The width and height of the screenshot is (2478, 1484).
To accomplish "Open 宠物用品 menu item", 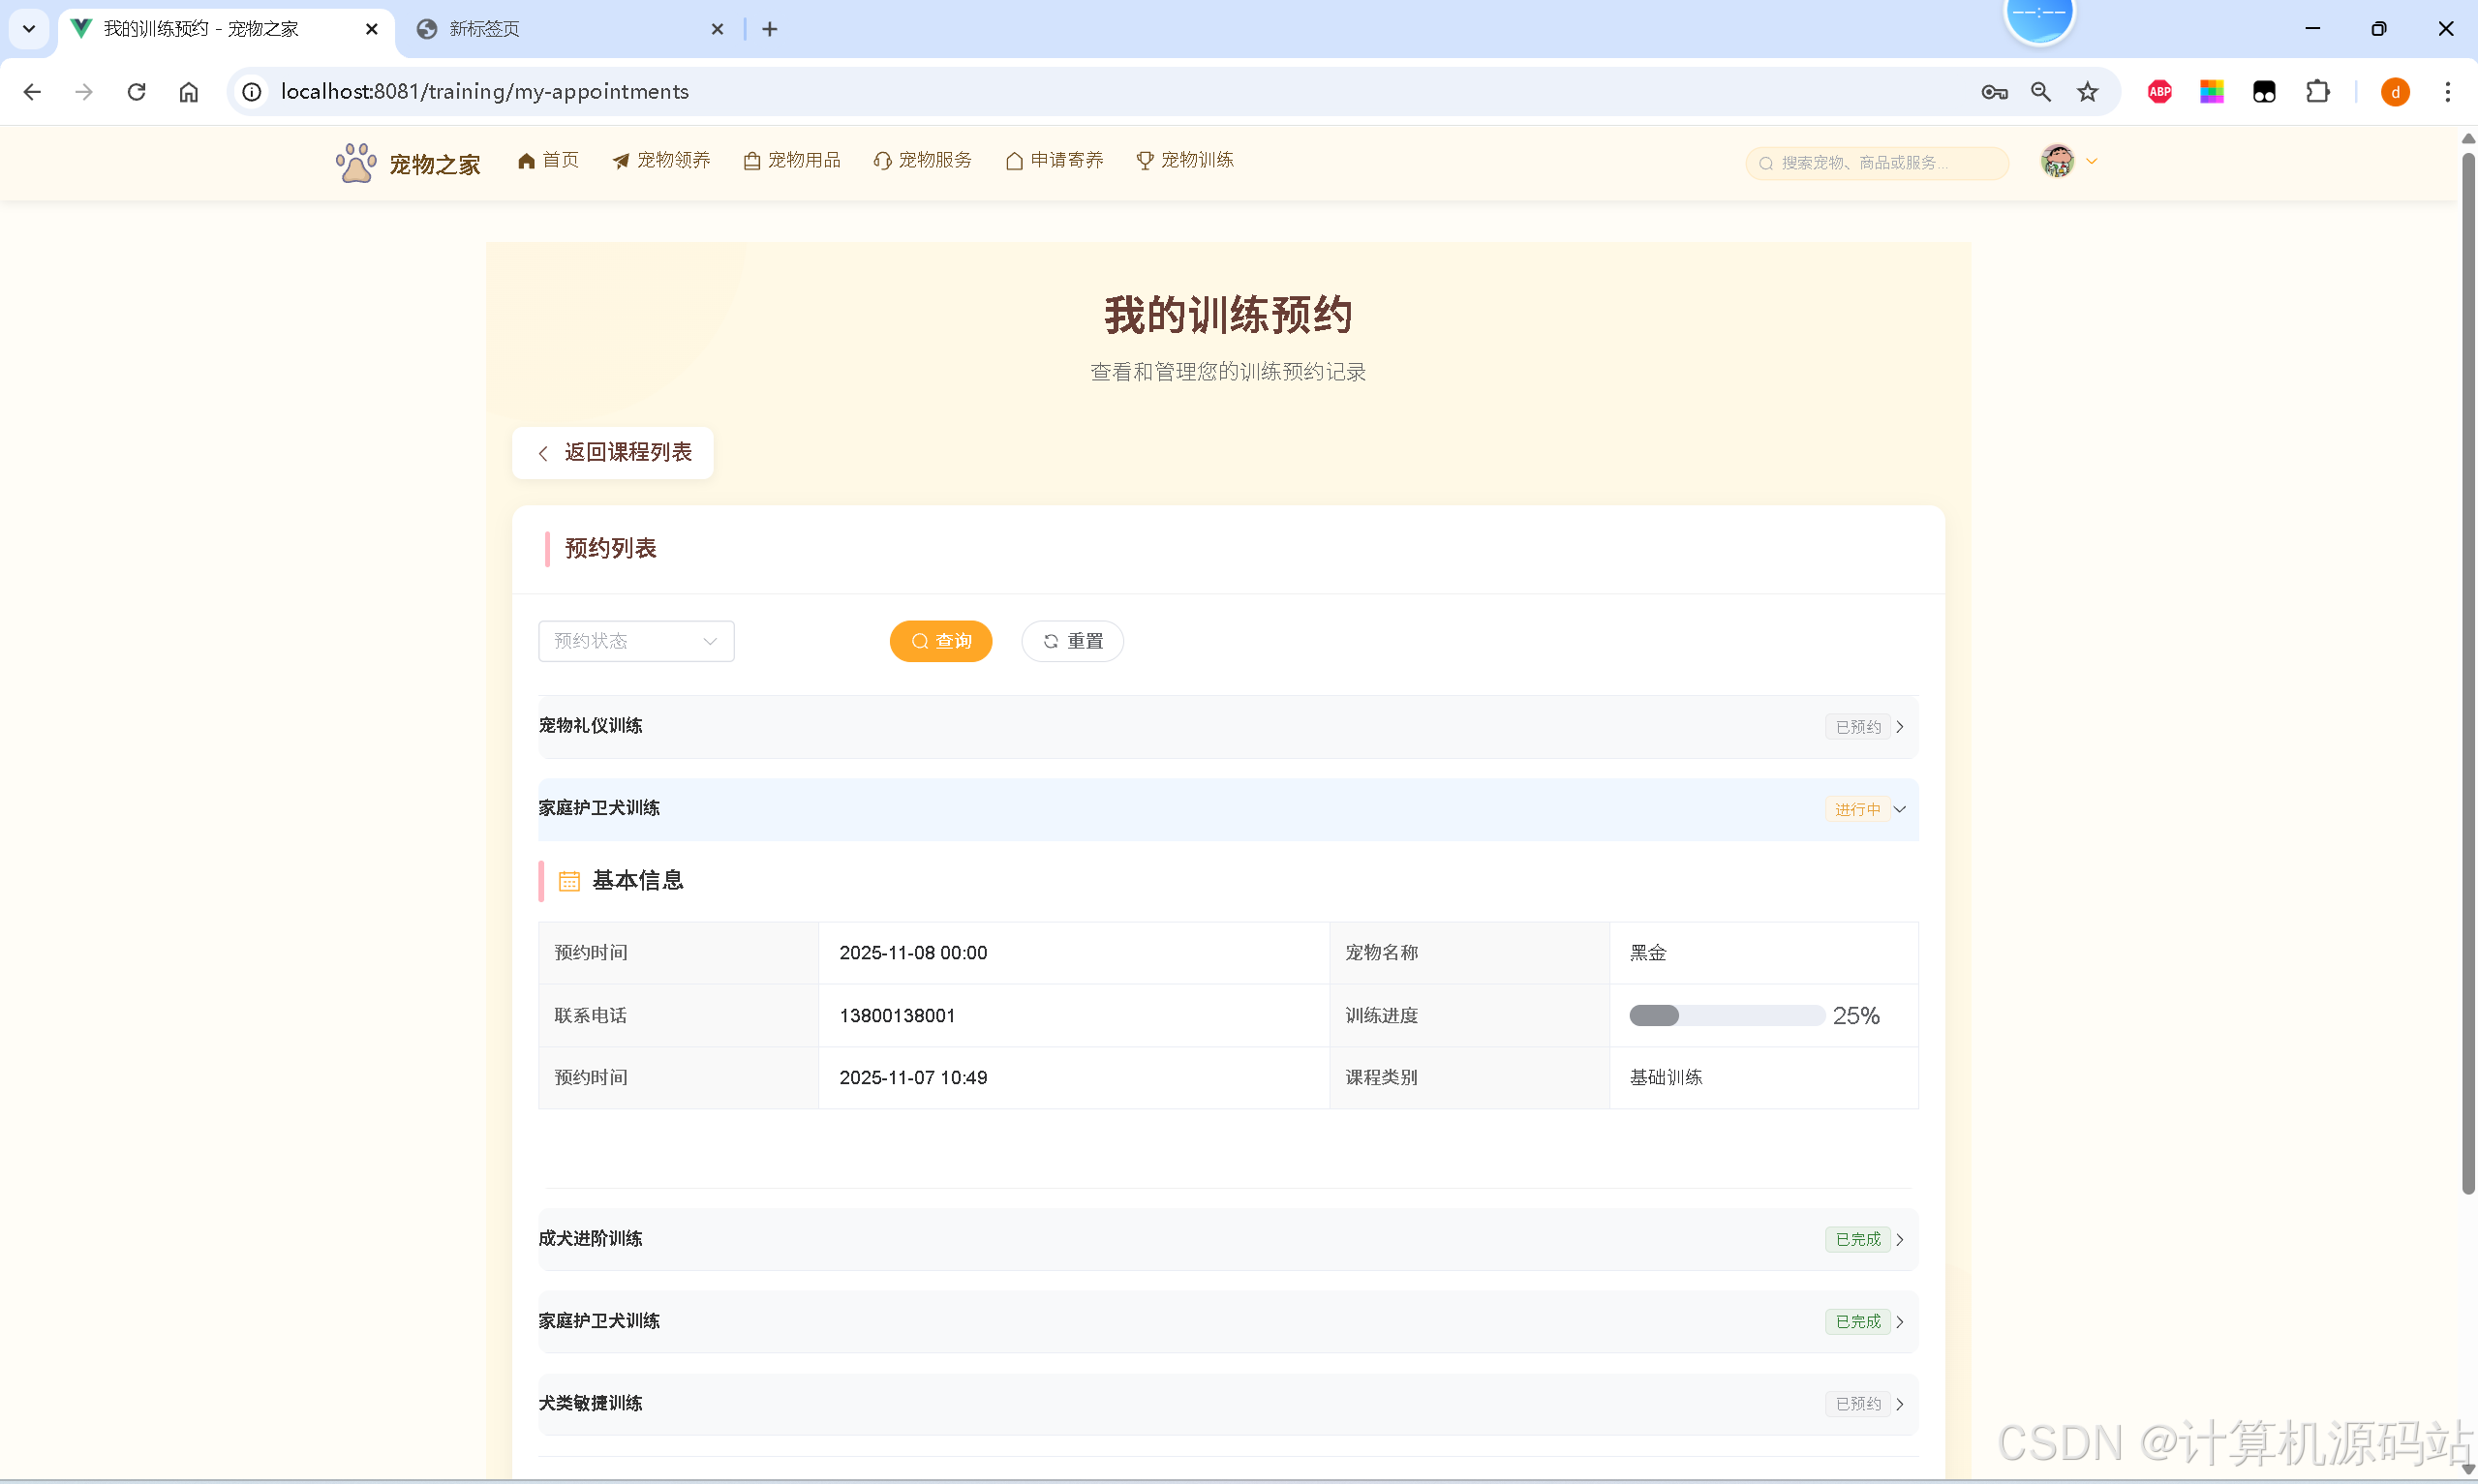I will (792, 160).
